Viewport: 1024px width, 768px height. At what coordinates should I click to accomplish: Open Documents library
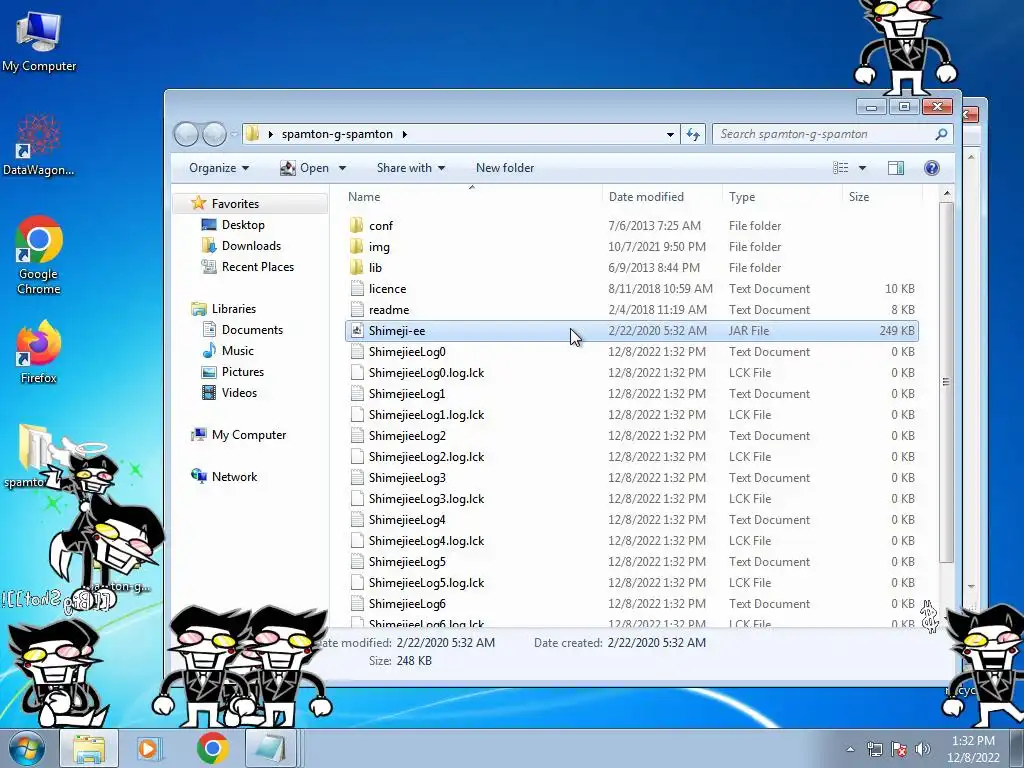(252, 330)
